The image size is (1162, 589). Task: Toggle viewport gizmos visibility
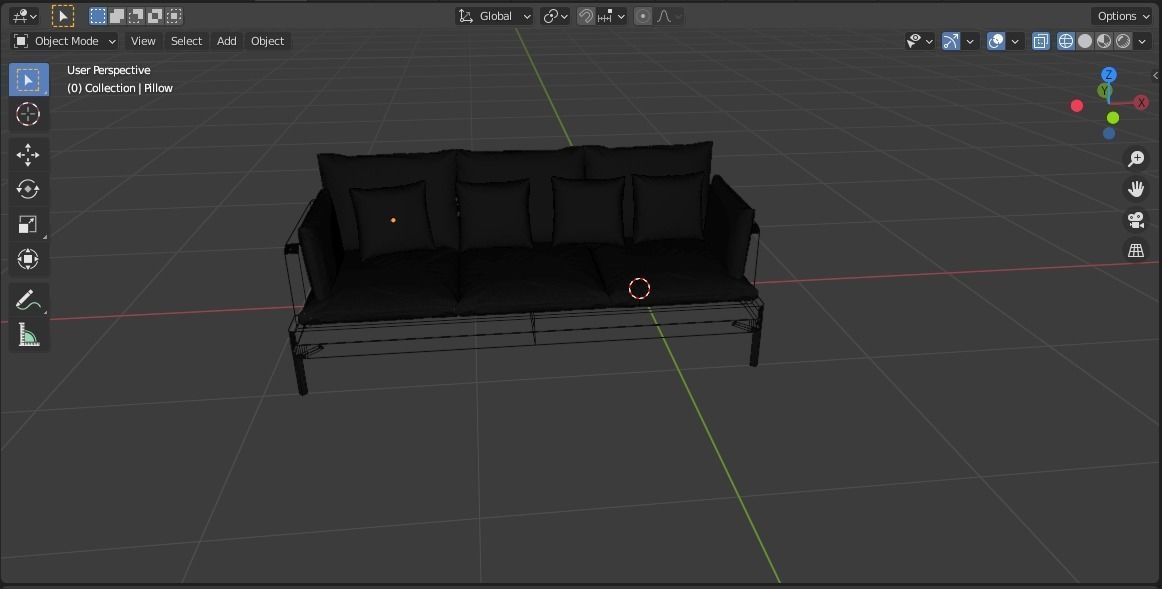pos(951,41)
